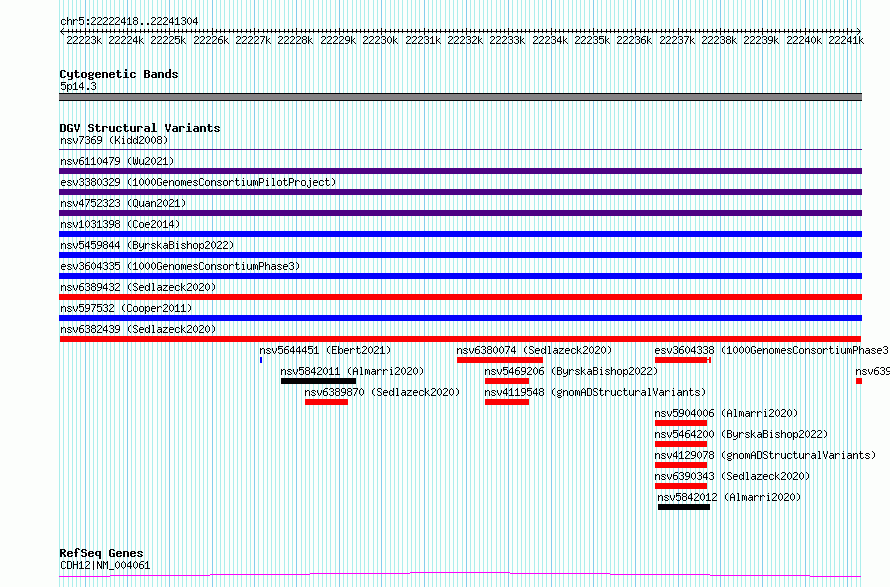
Task: Click the gray 5p14.3 cytogenetic band
Action: [x=460, y=97]
